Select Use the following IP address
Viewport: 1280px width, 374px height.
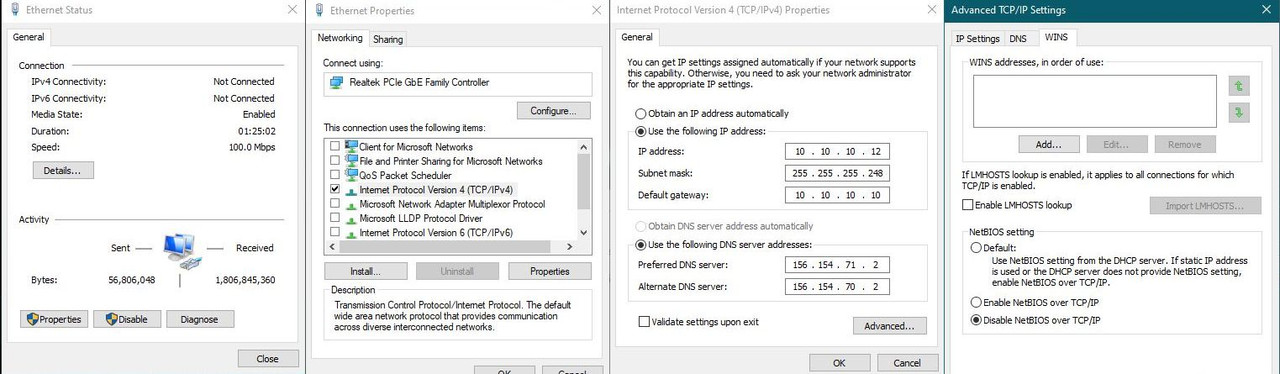[641, 131]
